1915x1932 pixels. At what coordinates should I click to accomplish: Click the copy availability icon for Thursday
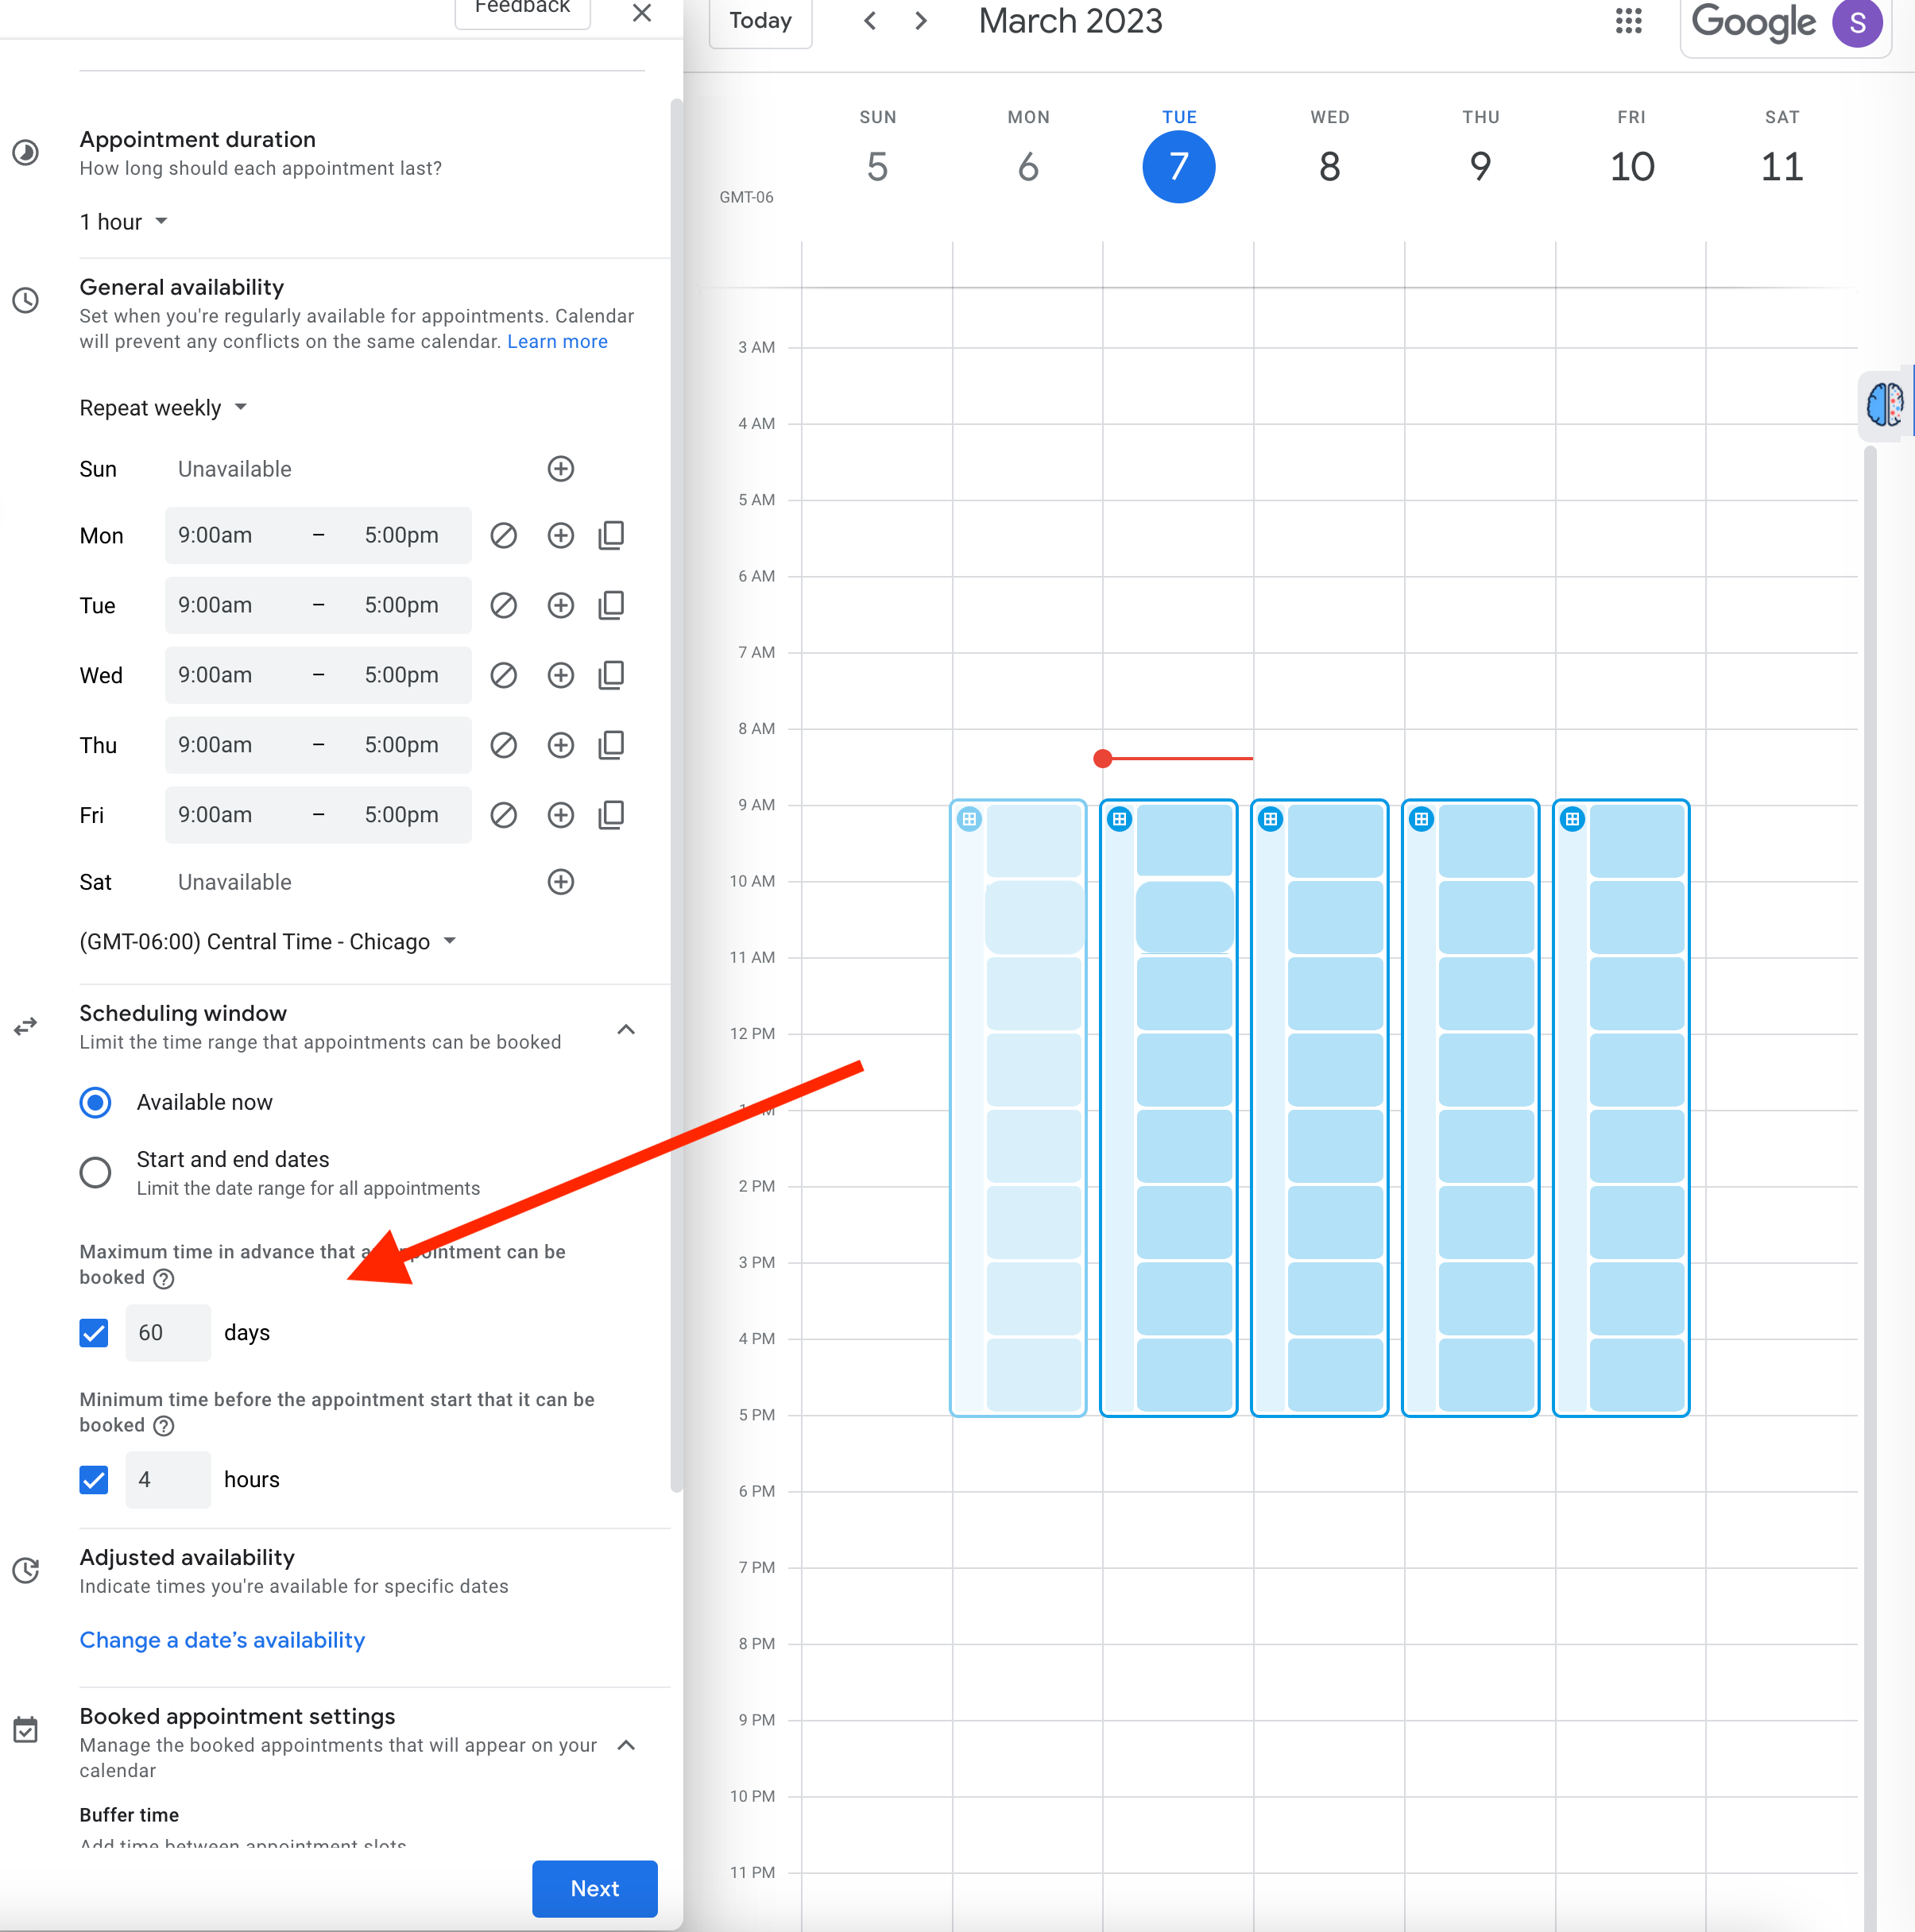(x=610, y=744)
